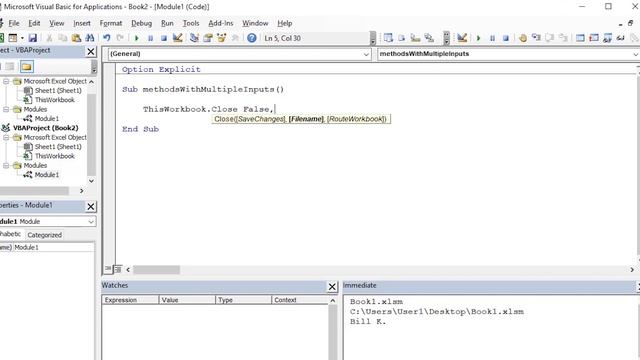Click the horizontal scrollbar thumb in the code window

point(156,269)
